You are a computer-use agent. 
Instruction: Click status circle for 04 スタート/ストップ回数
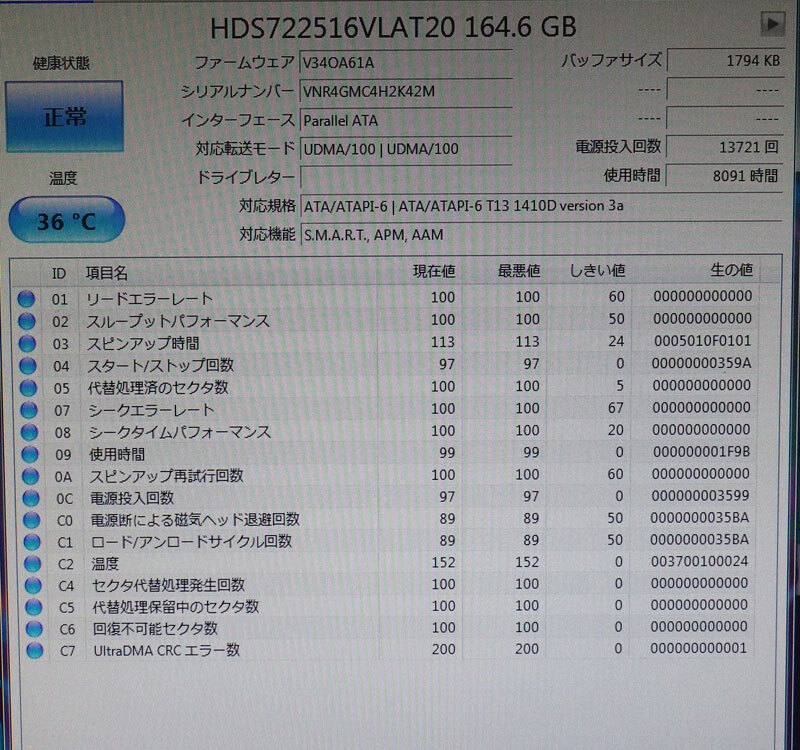[x=28, y=365]
